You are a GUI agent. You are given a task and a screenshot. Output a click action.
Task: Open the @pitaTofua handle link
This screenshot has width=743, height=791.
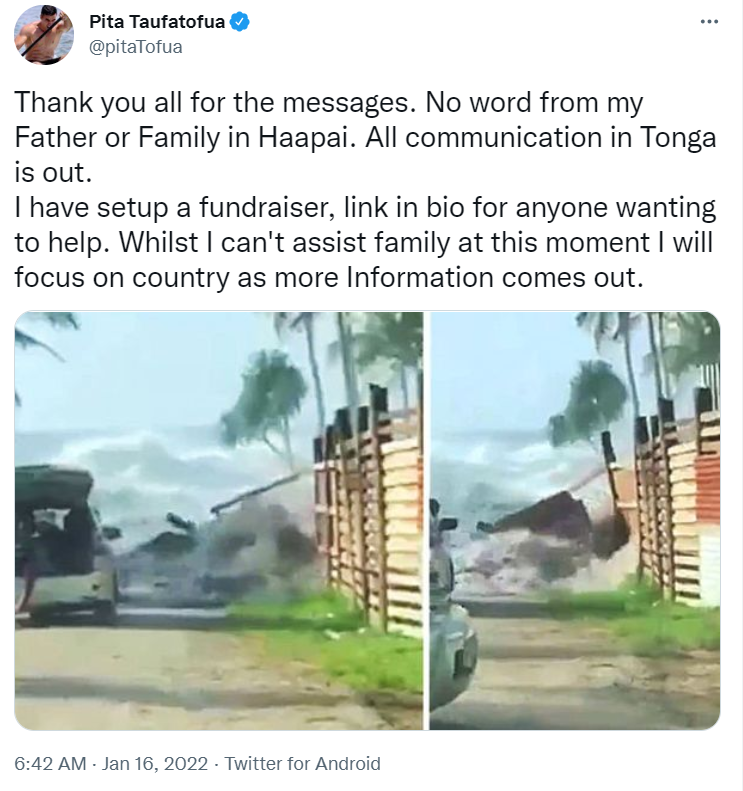coord(136,47)
